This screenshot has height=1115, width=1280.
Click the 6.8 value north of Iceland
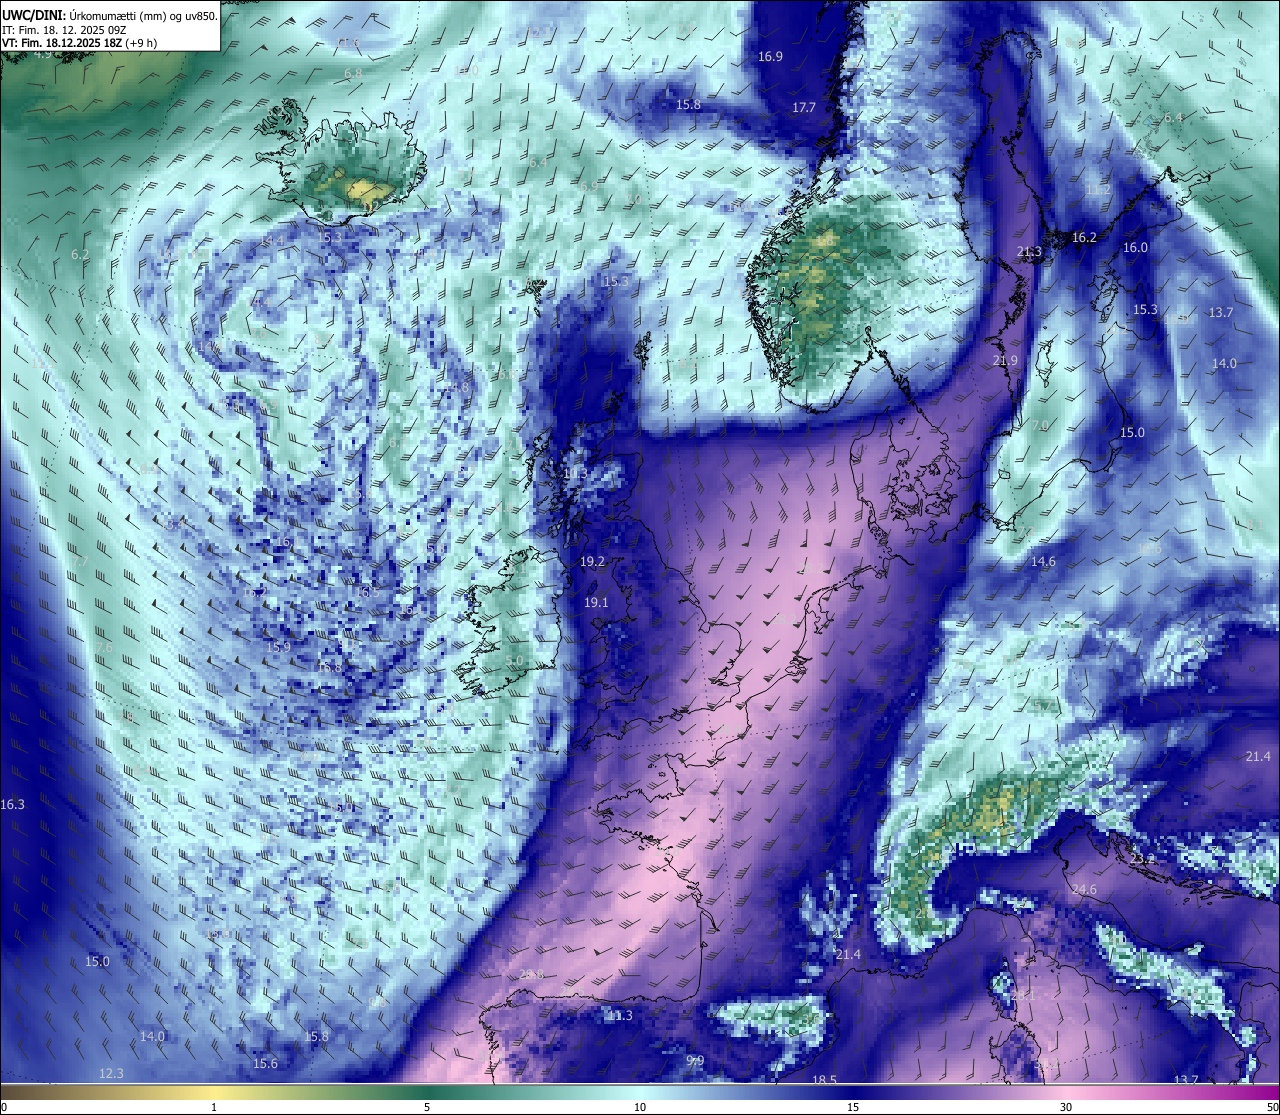[x=354, y=74]
